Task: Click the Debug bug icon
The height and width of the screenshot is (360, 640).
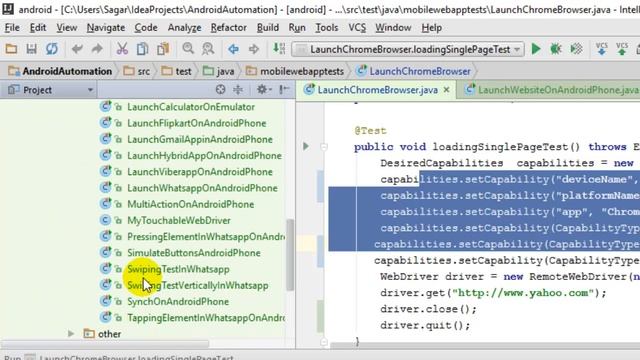Action: 556,49
